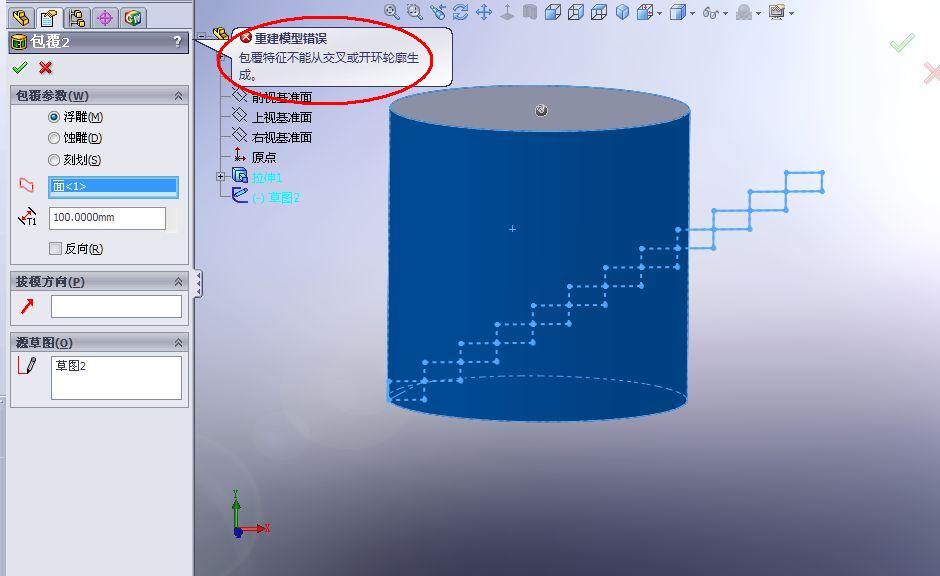Switch to DimXpertManager tab

click(105, 18)
